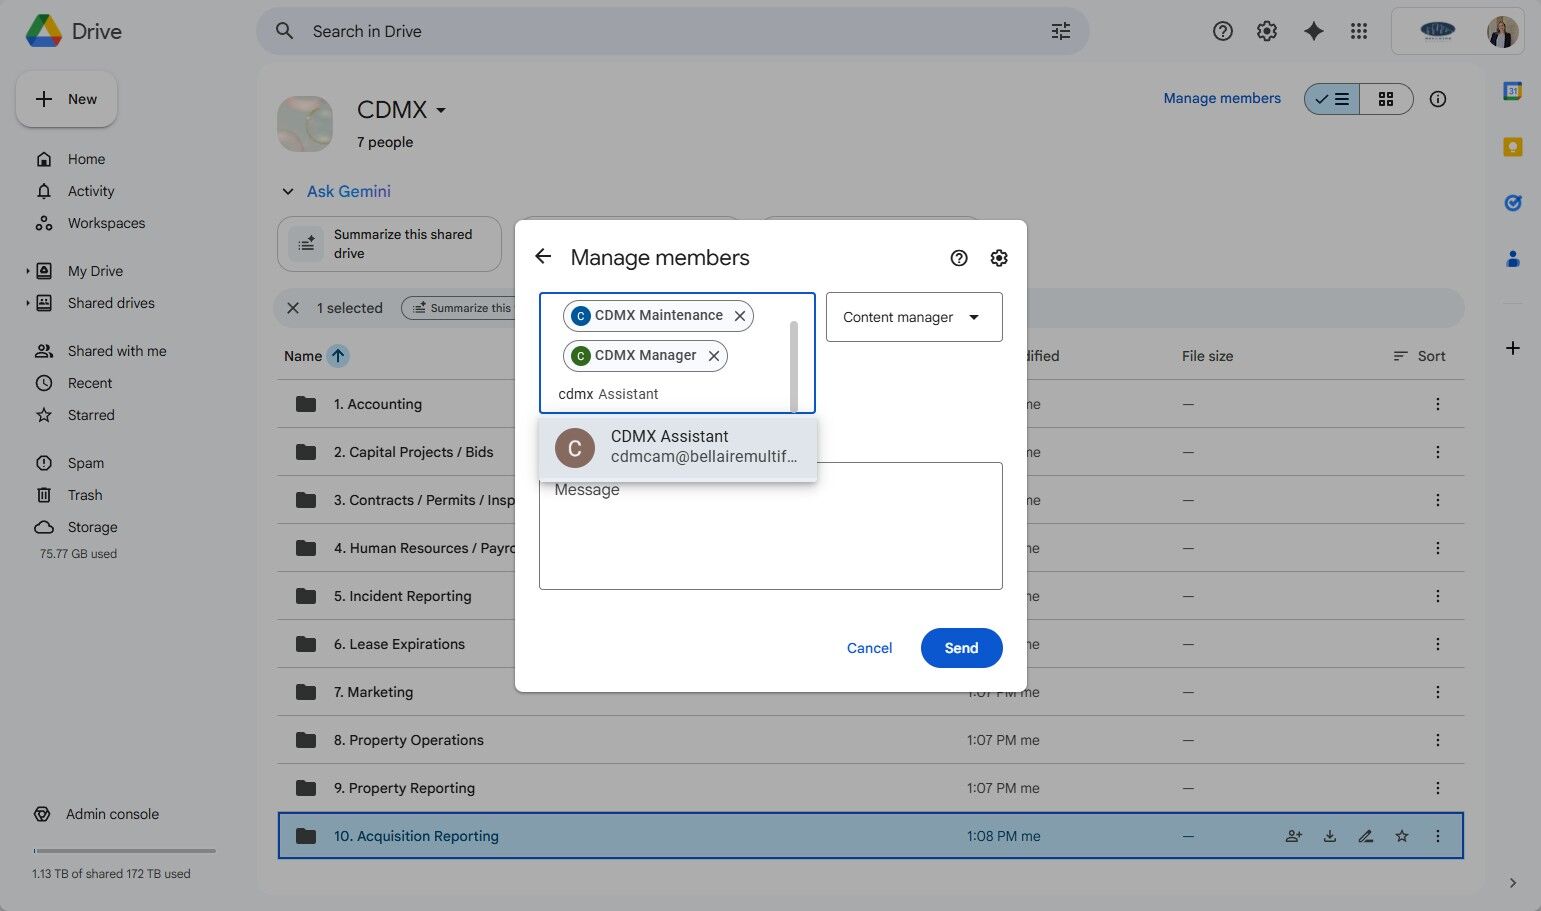
Task: Open Trash in sidebar
Action: [85, 495]
